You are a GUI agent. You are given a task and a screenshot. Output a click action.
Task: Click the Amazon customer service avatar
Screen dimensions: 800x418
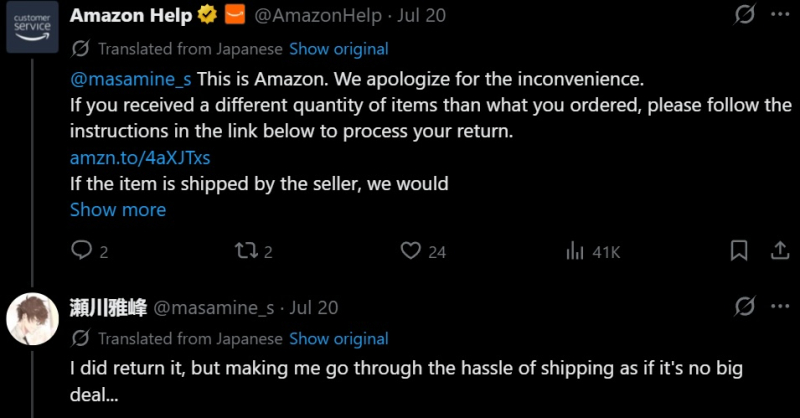point(32,27)
